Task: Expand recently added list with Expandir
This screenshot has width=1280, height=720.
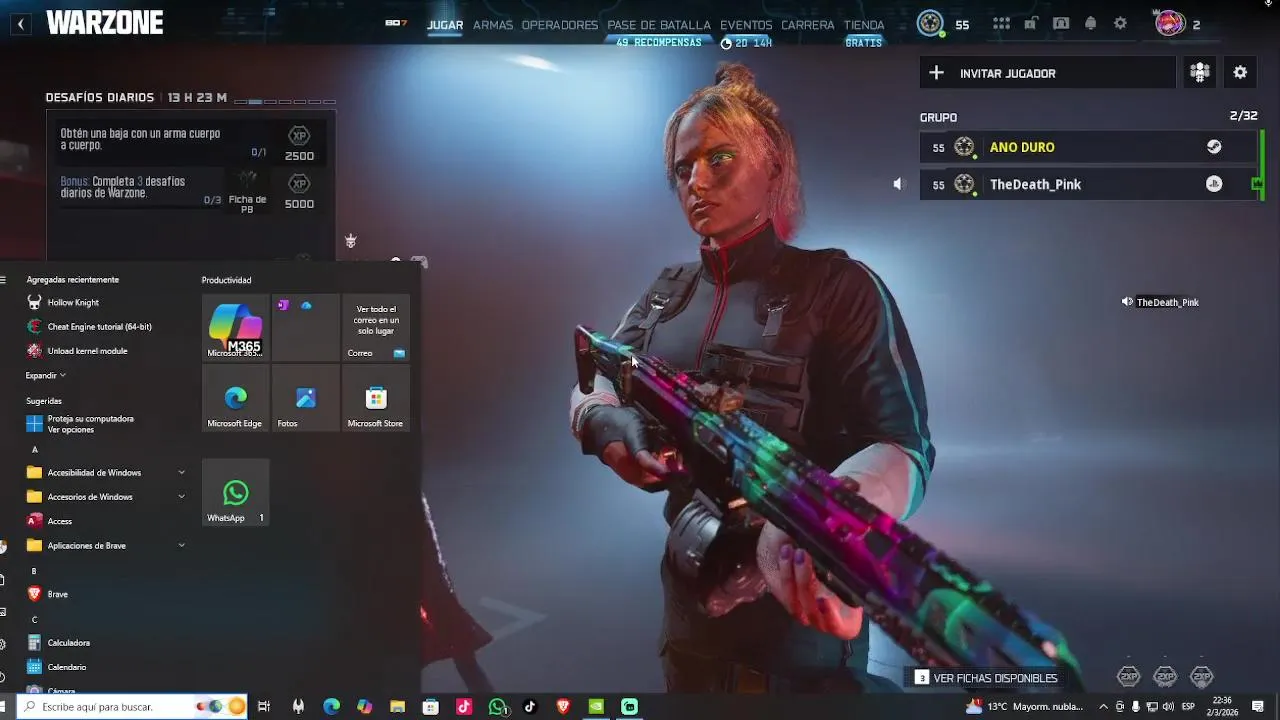Action: 46,375
